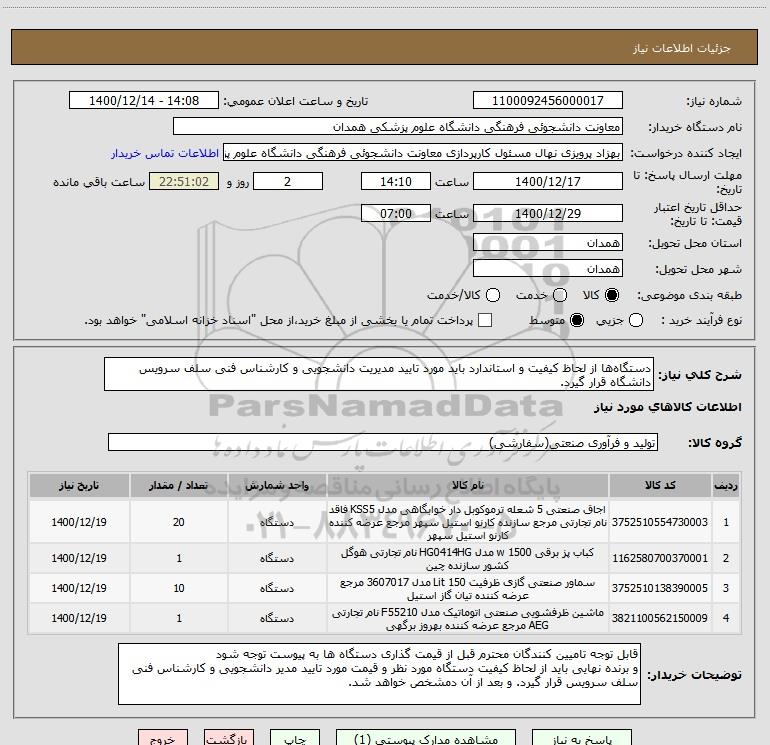Click the validity time field 07:00
Viewport: 770px width, 745px height.
pos(396,213)
